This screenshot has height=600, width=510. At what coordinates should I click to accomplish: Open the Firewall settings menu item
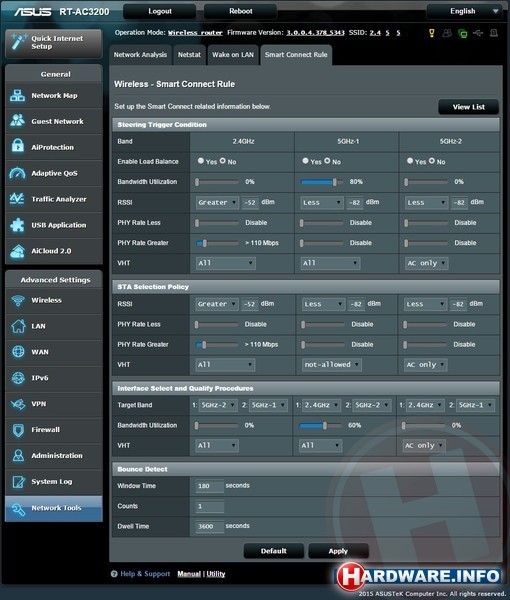(54, 430)
